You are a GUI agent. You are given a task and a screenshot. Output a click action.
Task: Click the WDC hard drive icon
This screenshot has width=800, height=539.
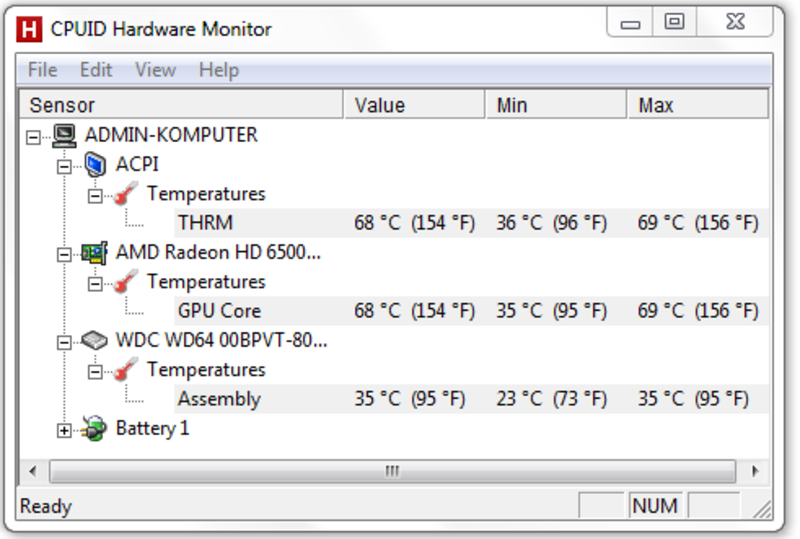click(95, 340)
